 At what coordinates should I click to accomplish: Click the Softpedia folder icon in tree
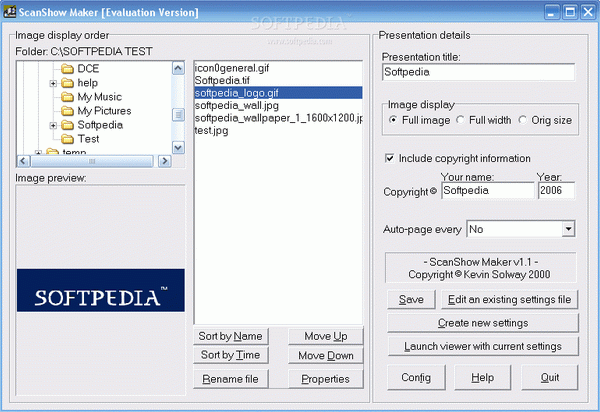[x=67, y=125]
